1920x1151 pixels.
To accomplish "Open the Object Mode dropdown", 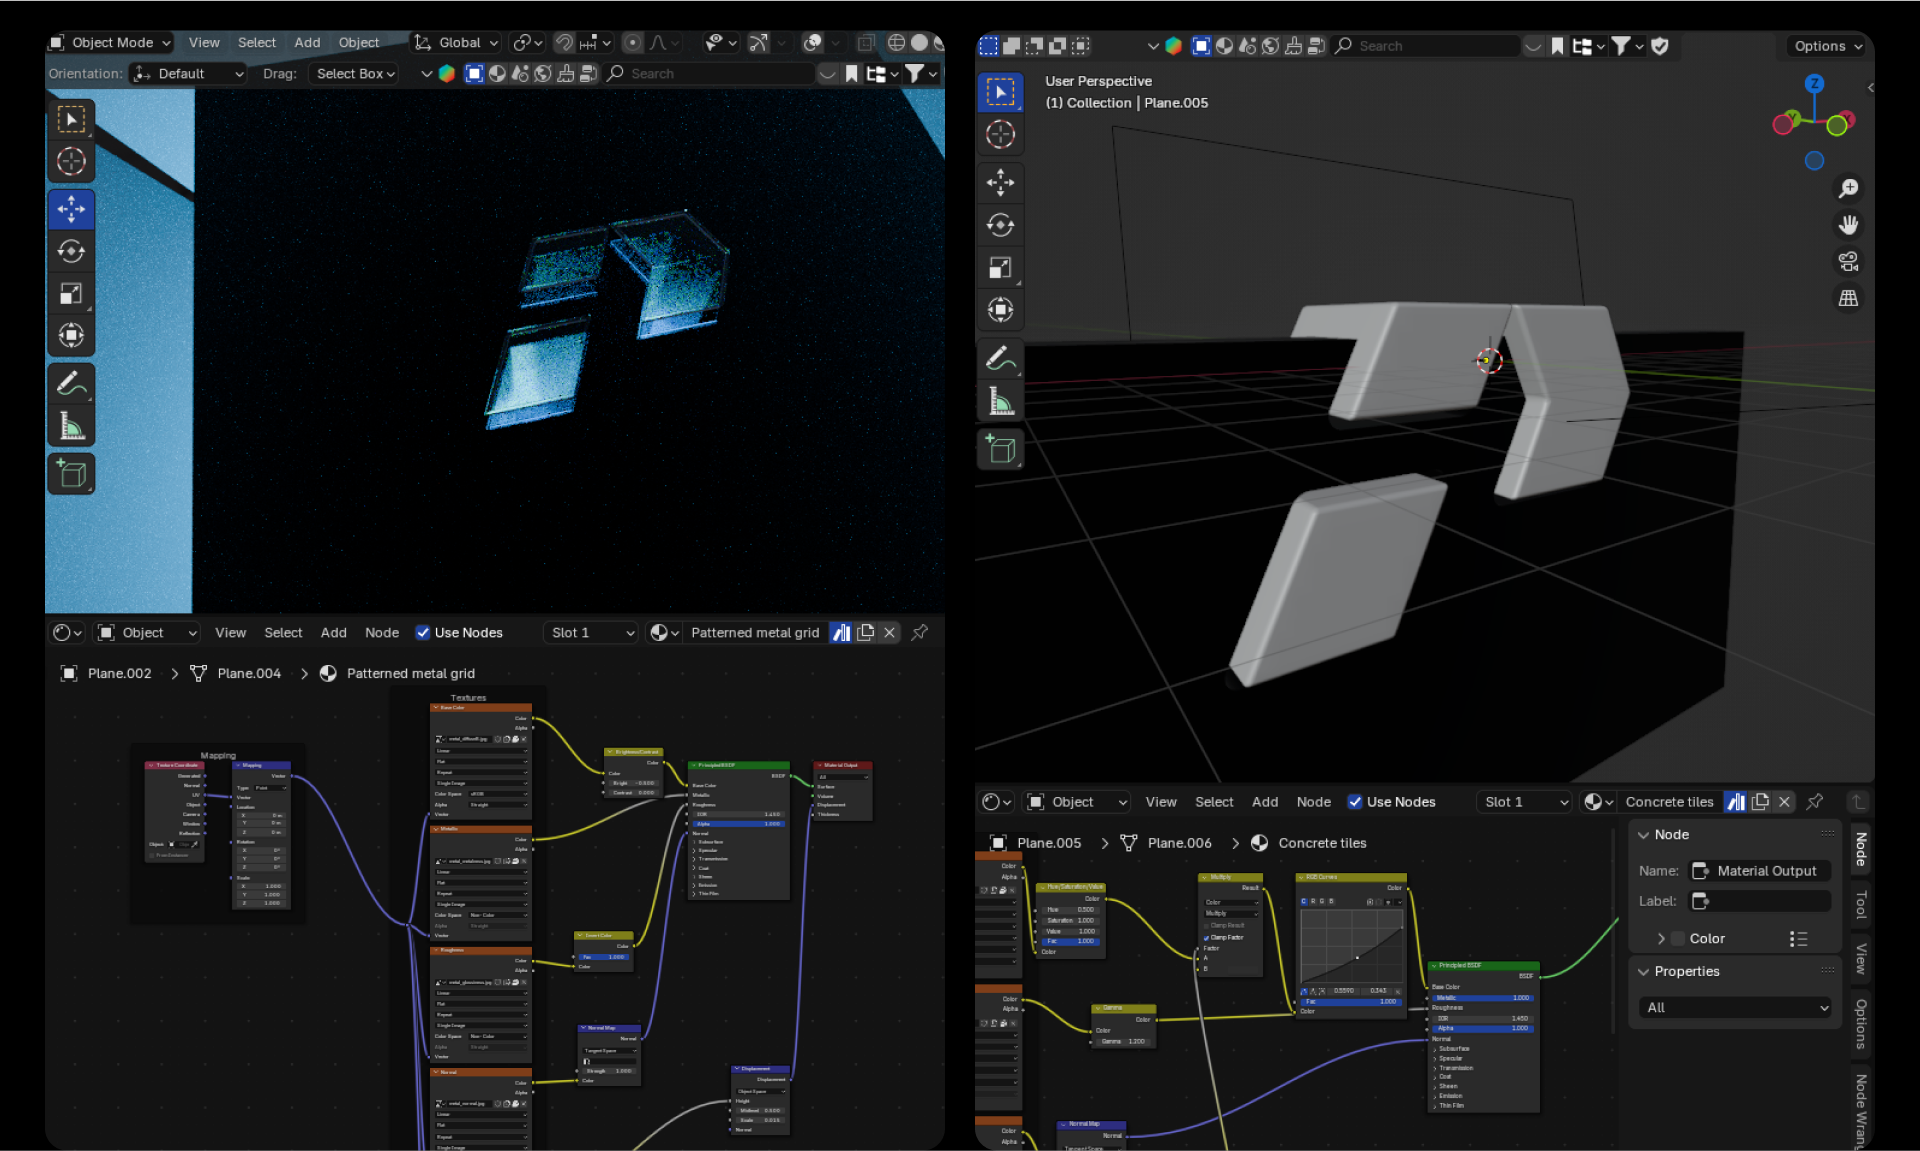I will tap(111, 42).
